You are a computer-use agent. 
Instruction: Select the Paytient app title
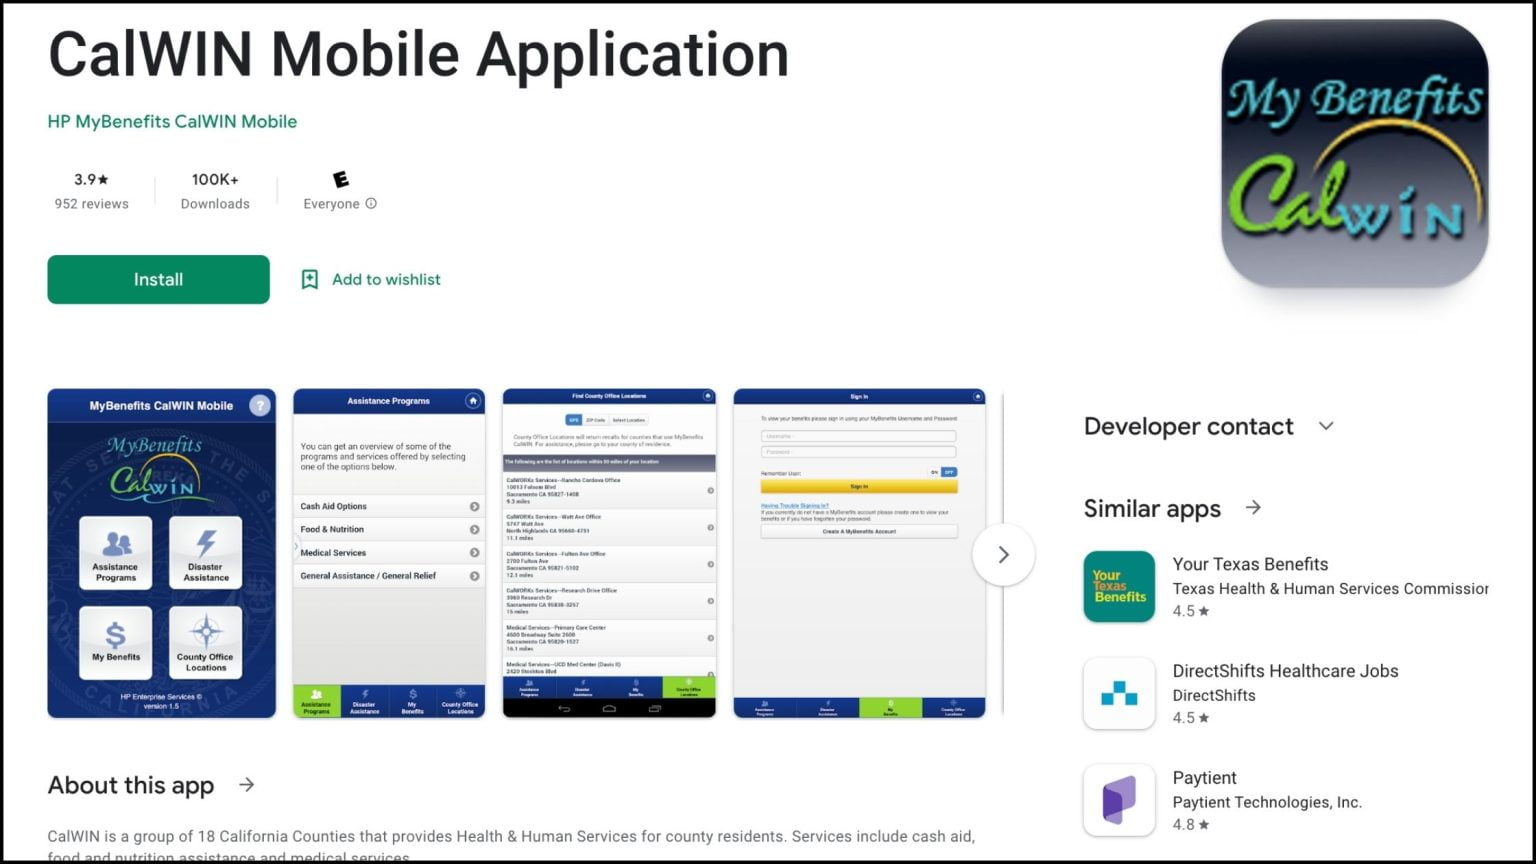click(x=1204, y=778)
